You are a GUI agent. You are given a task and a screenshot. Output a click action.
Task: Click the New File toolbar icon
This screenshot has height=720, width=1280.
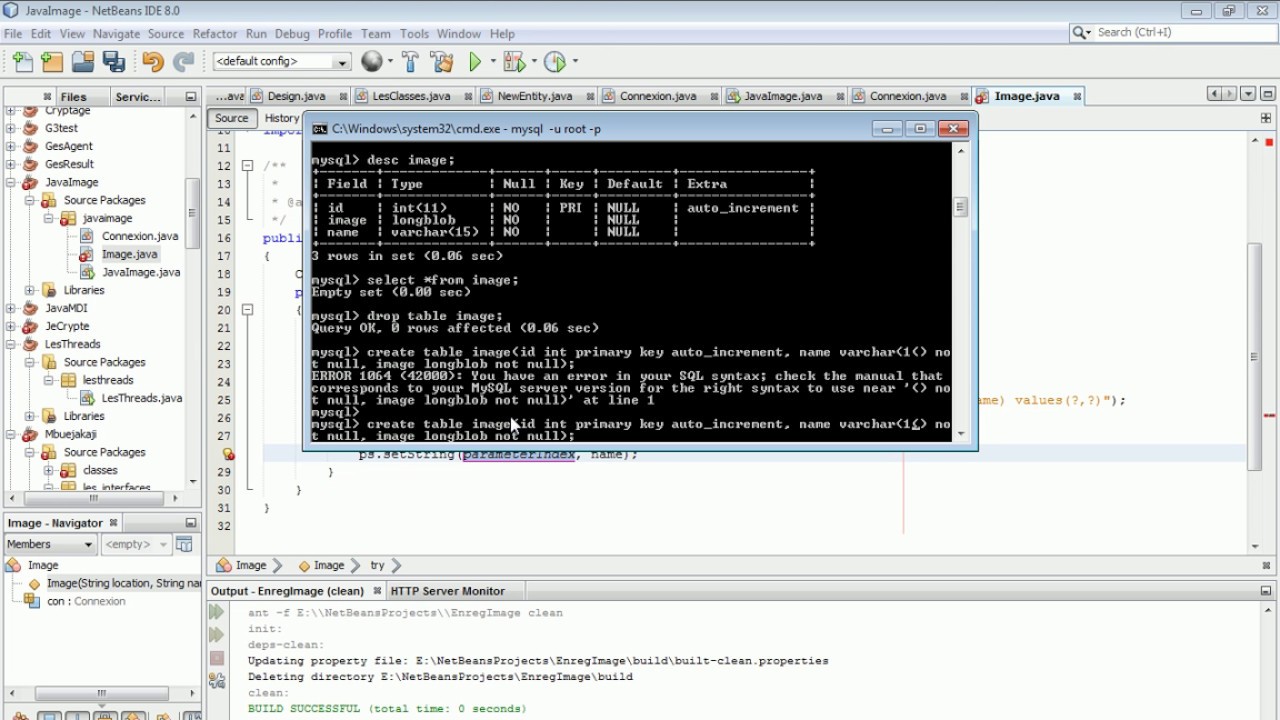(x=23, y=62)
